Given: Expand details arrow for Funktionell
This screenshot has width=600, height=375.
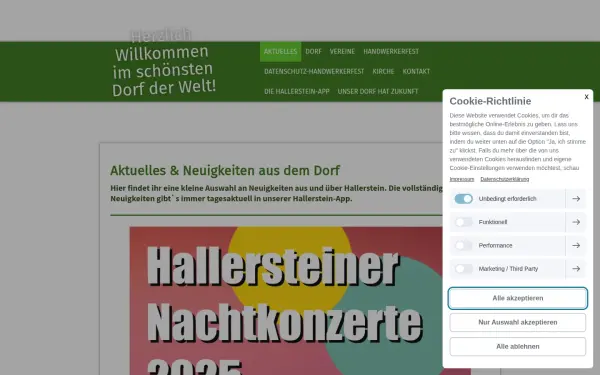Looking at the screenshot, I should pos(576,222).
